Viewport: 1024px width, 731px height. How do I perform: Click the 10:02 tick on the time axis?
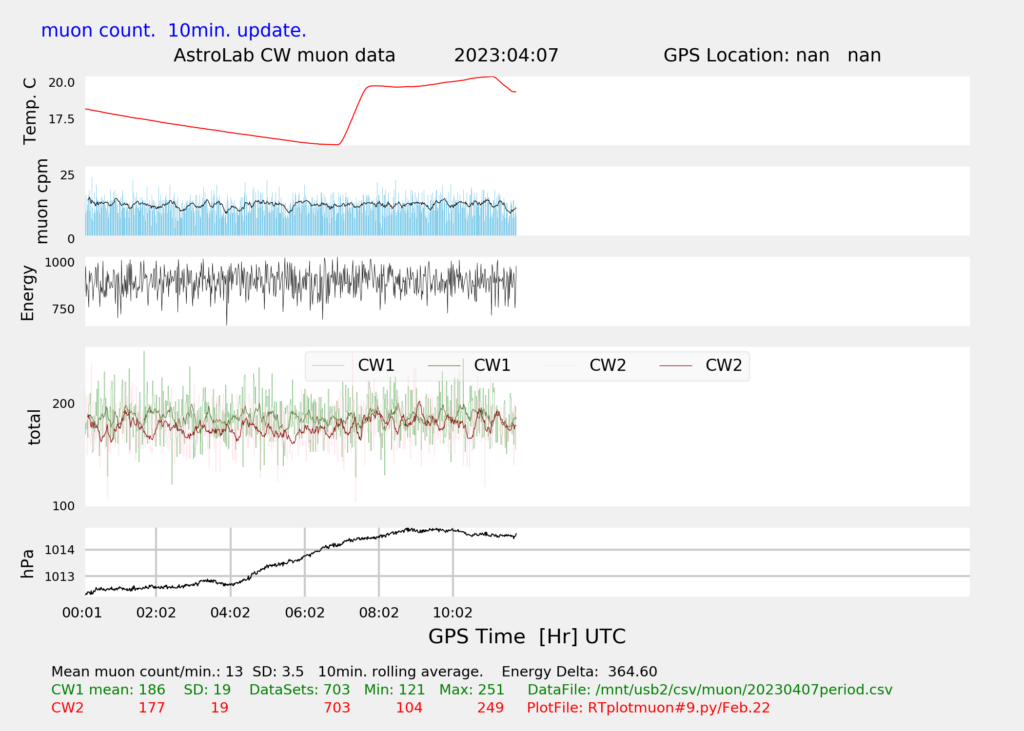[452, 612]
